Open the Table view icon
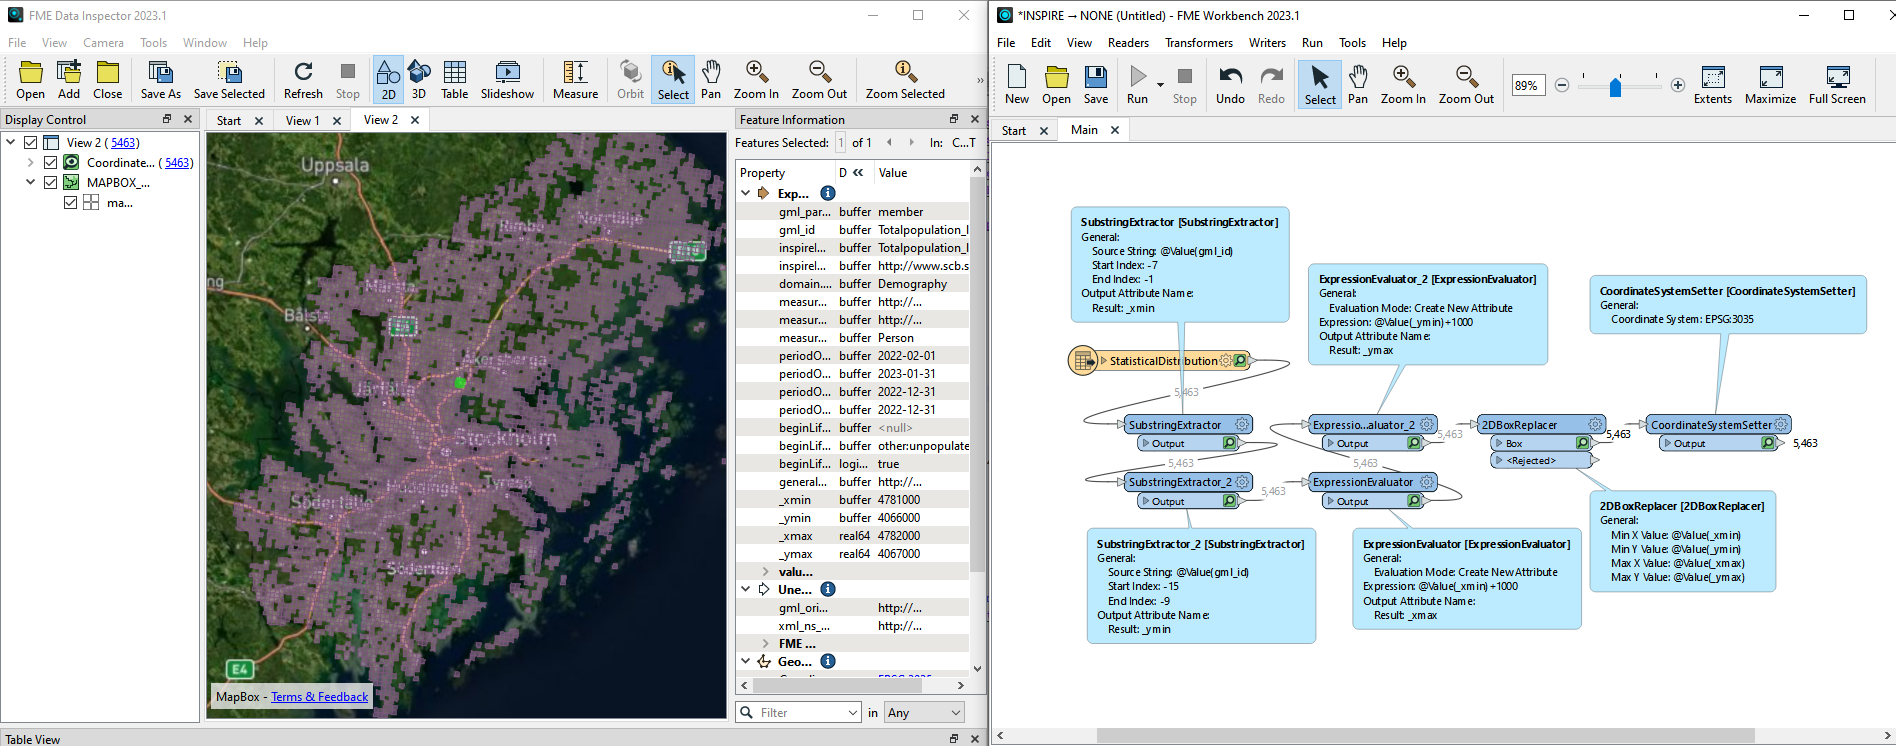1896x746 pixels. [454, 80]
